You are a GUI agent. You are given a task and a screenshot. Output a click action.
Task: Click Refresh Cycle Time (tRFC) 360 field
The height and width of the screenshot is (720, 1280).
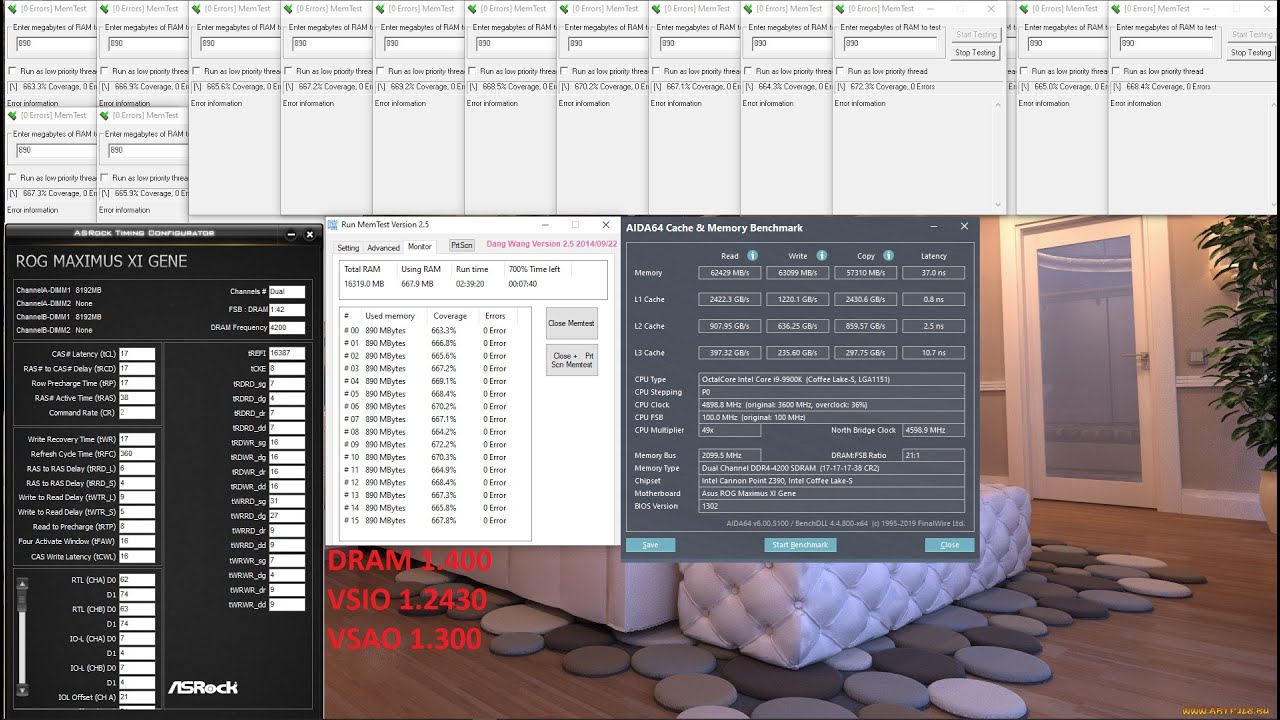click(x=137, y=454)
